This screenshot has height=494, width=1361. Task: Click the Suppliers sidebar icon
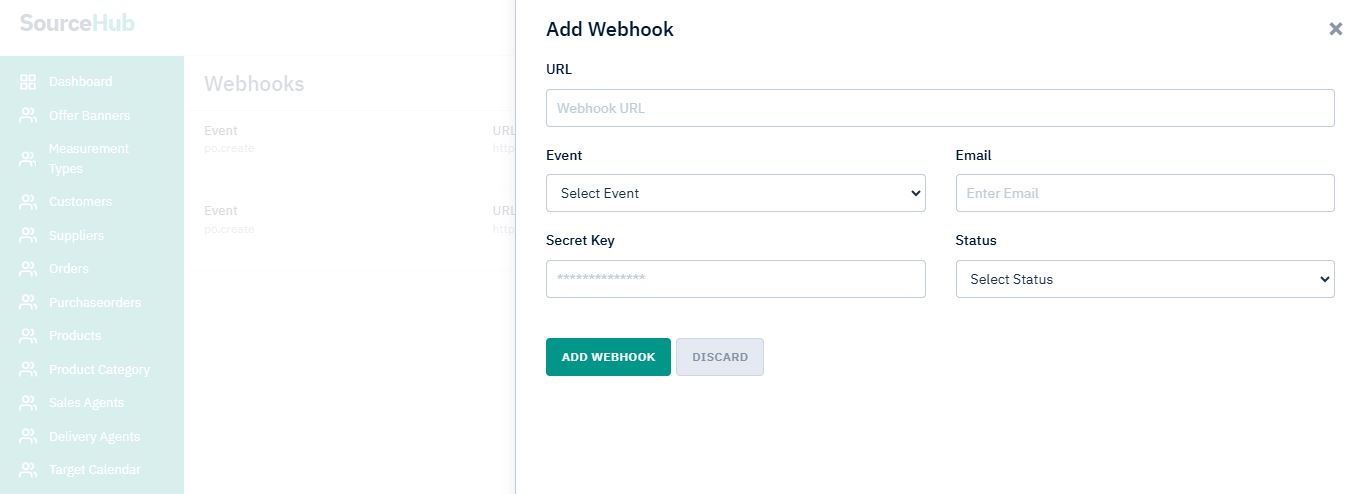click(28, 236)
